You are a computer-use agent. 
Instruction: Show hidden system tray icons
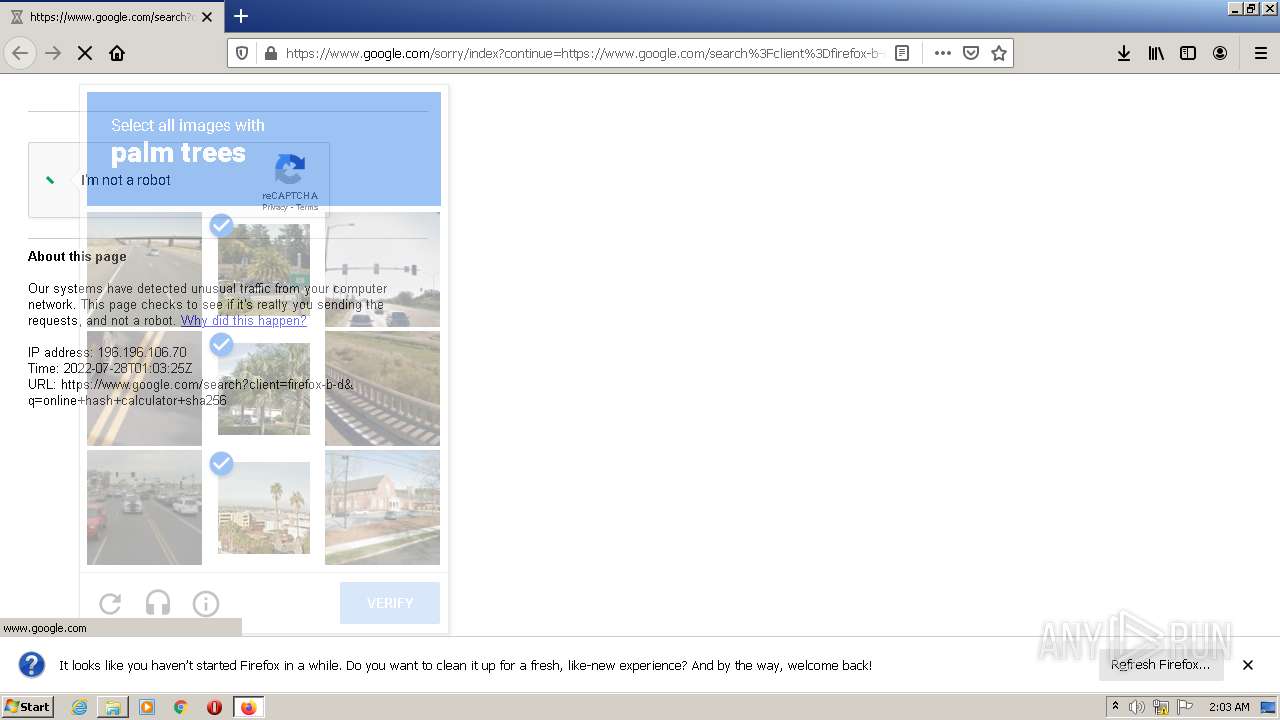pyautogui.click(x=1115, y=707)
